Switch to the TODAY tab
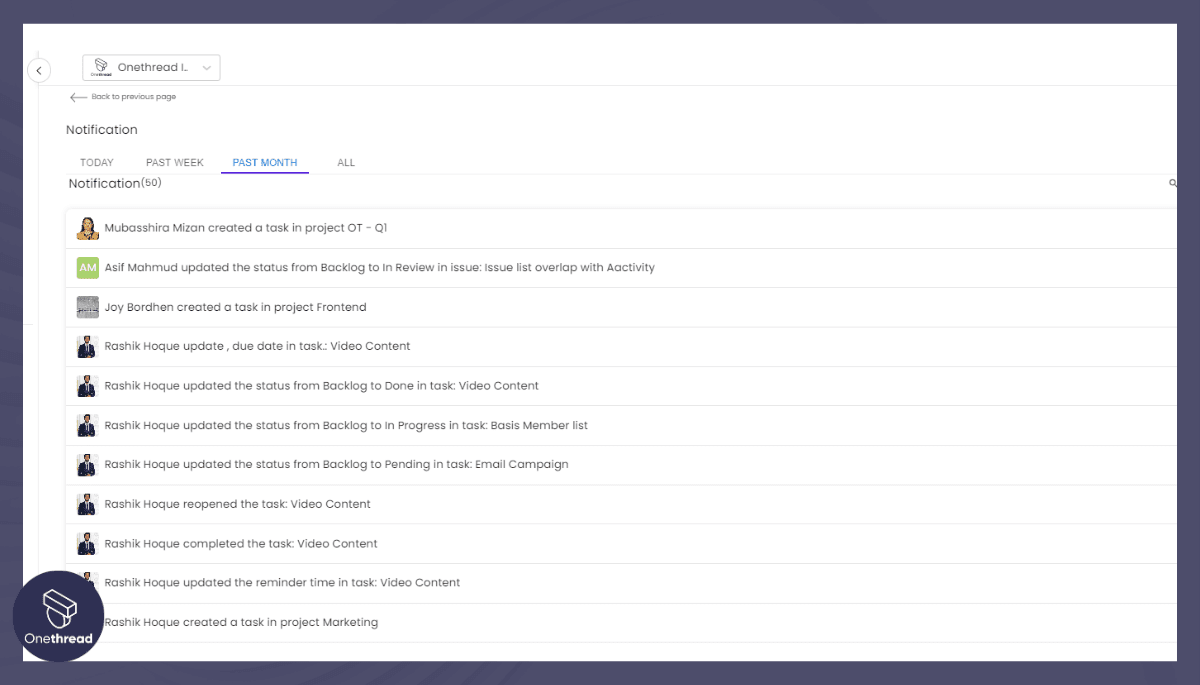Image resolution: width=1200 pixels, height=685 pixels. (96, 162)
